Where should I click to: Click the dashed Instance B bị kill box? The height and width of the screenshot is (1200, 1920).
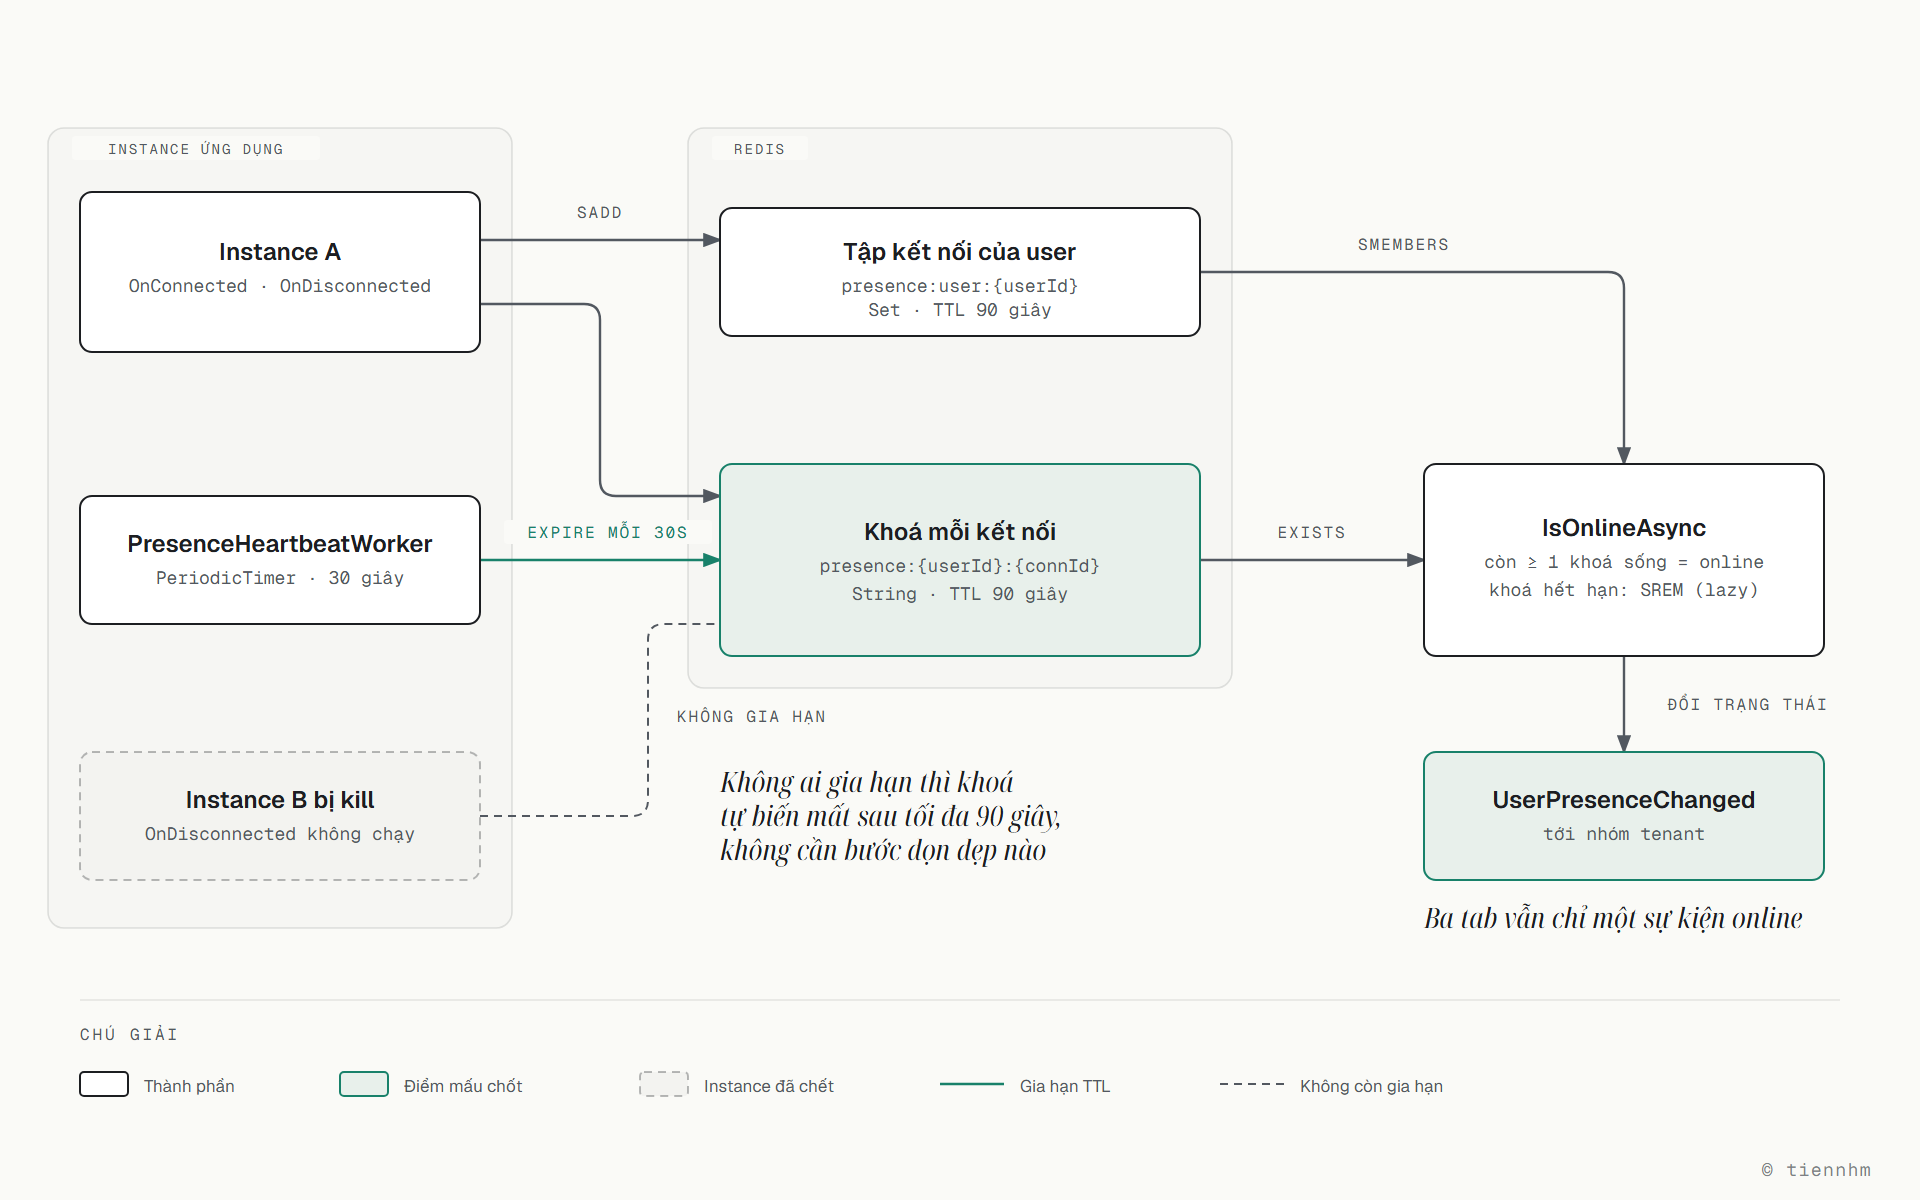[280, 816]
